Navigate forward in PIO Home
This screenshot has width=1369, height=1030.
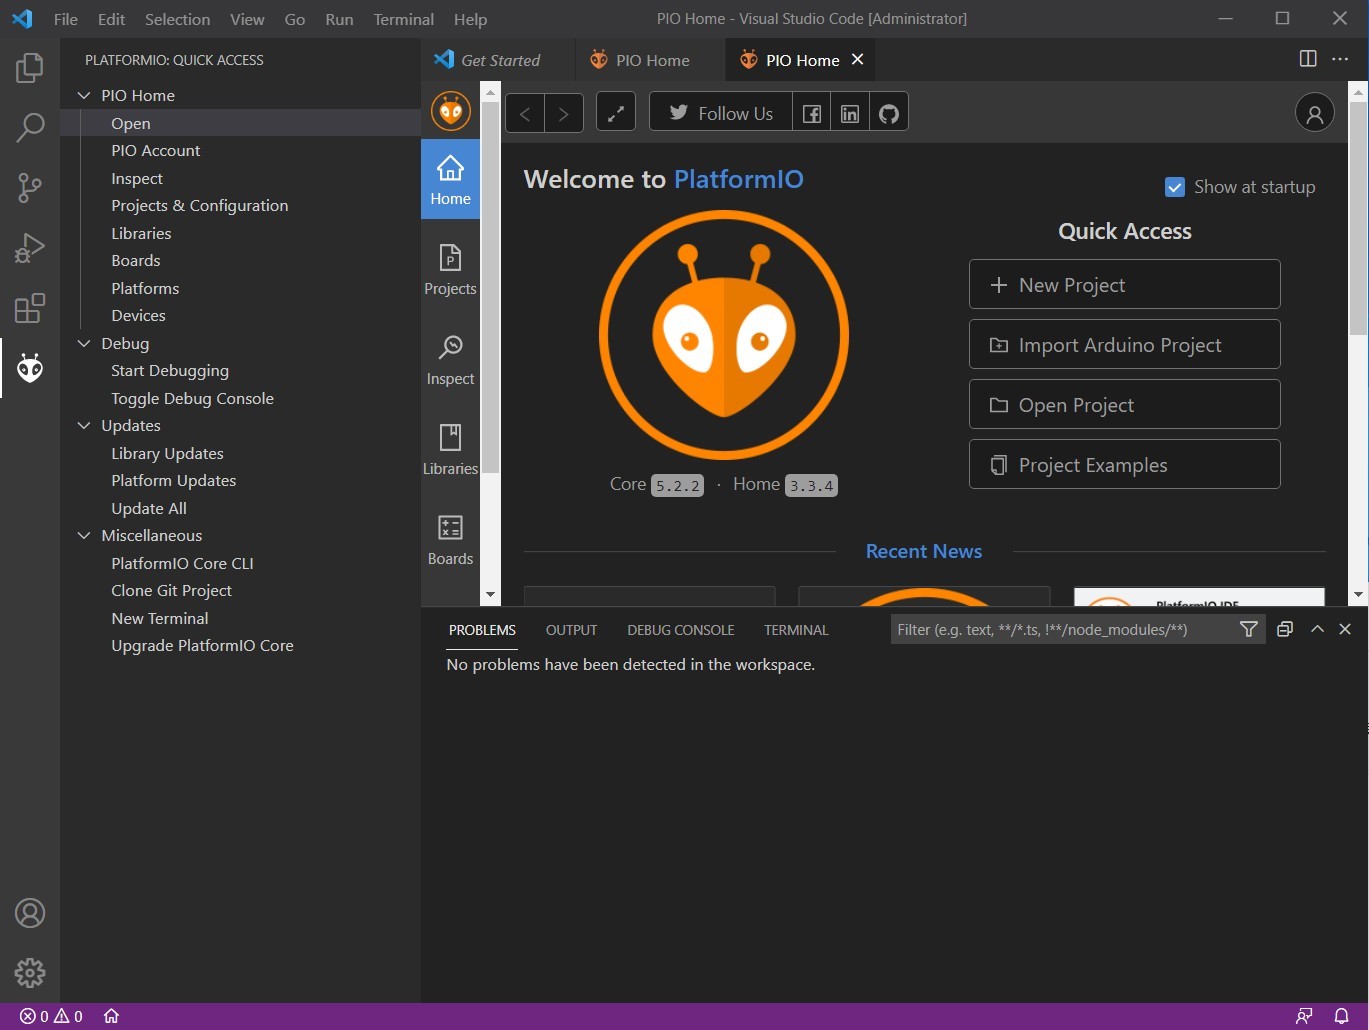pos(564,113)
